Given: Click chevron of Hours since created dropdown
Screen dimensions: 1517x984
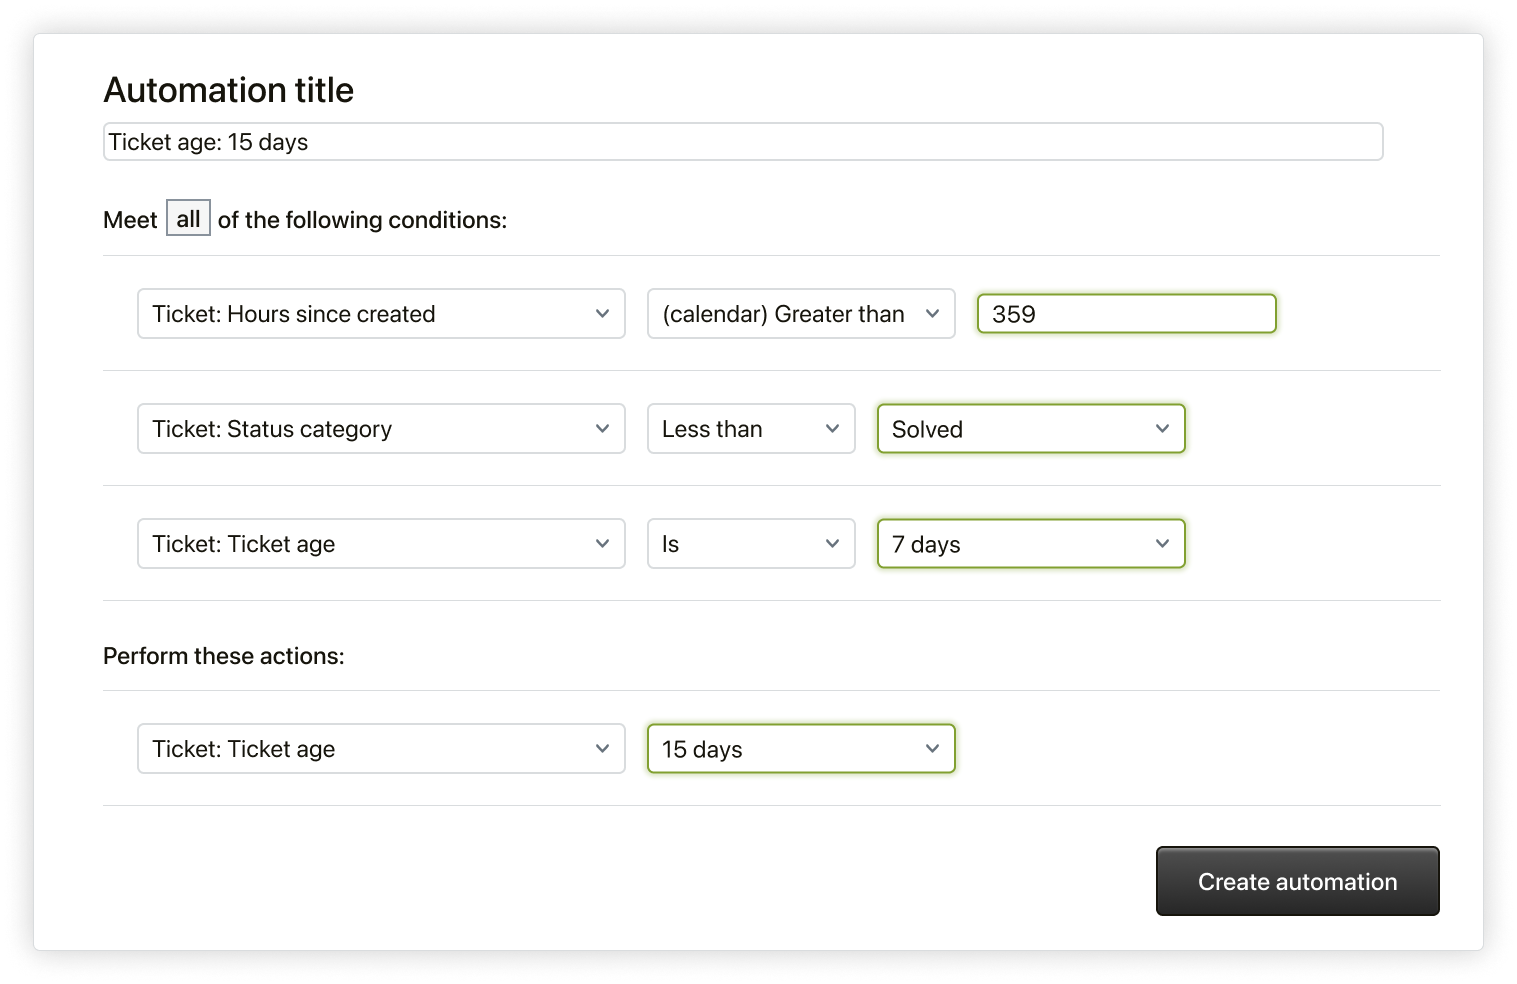Looking at the screenshot, I should [602, 314].
